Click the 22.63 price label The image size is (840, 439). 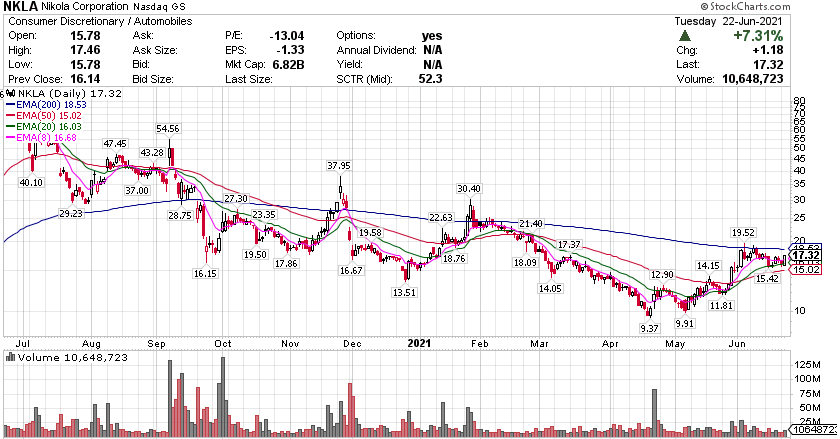440,218
